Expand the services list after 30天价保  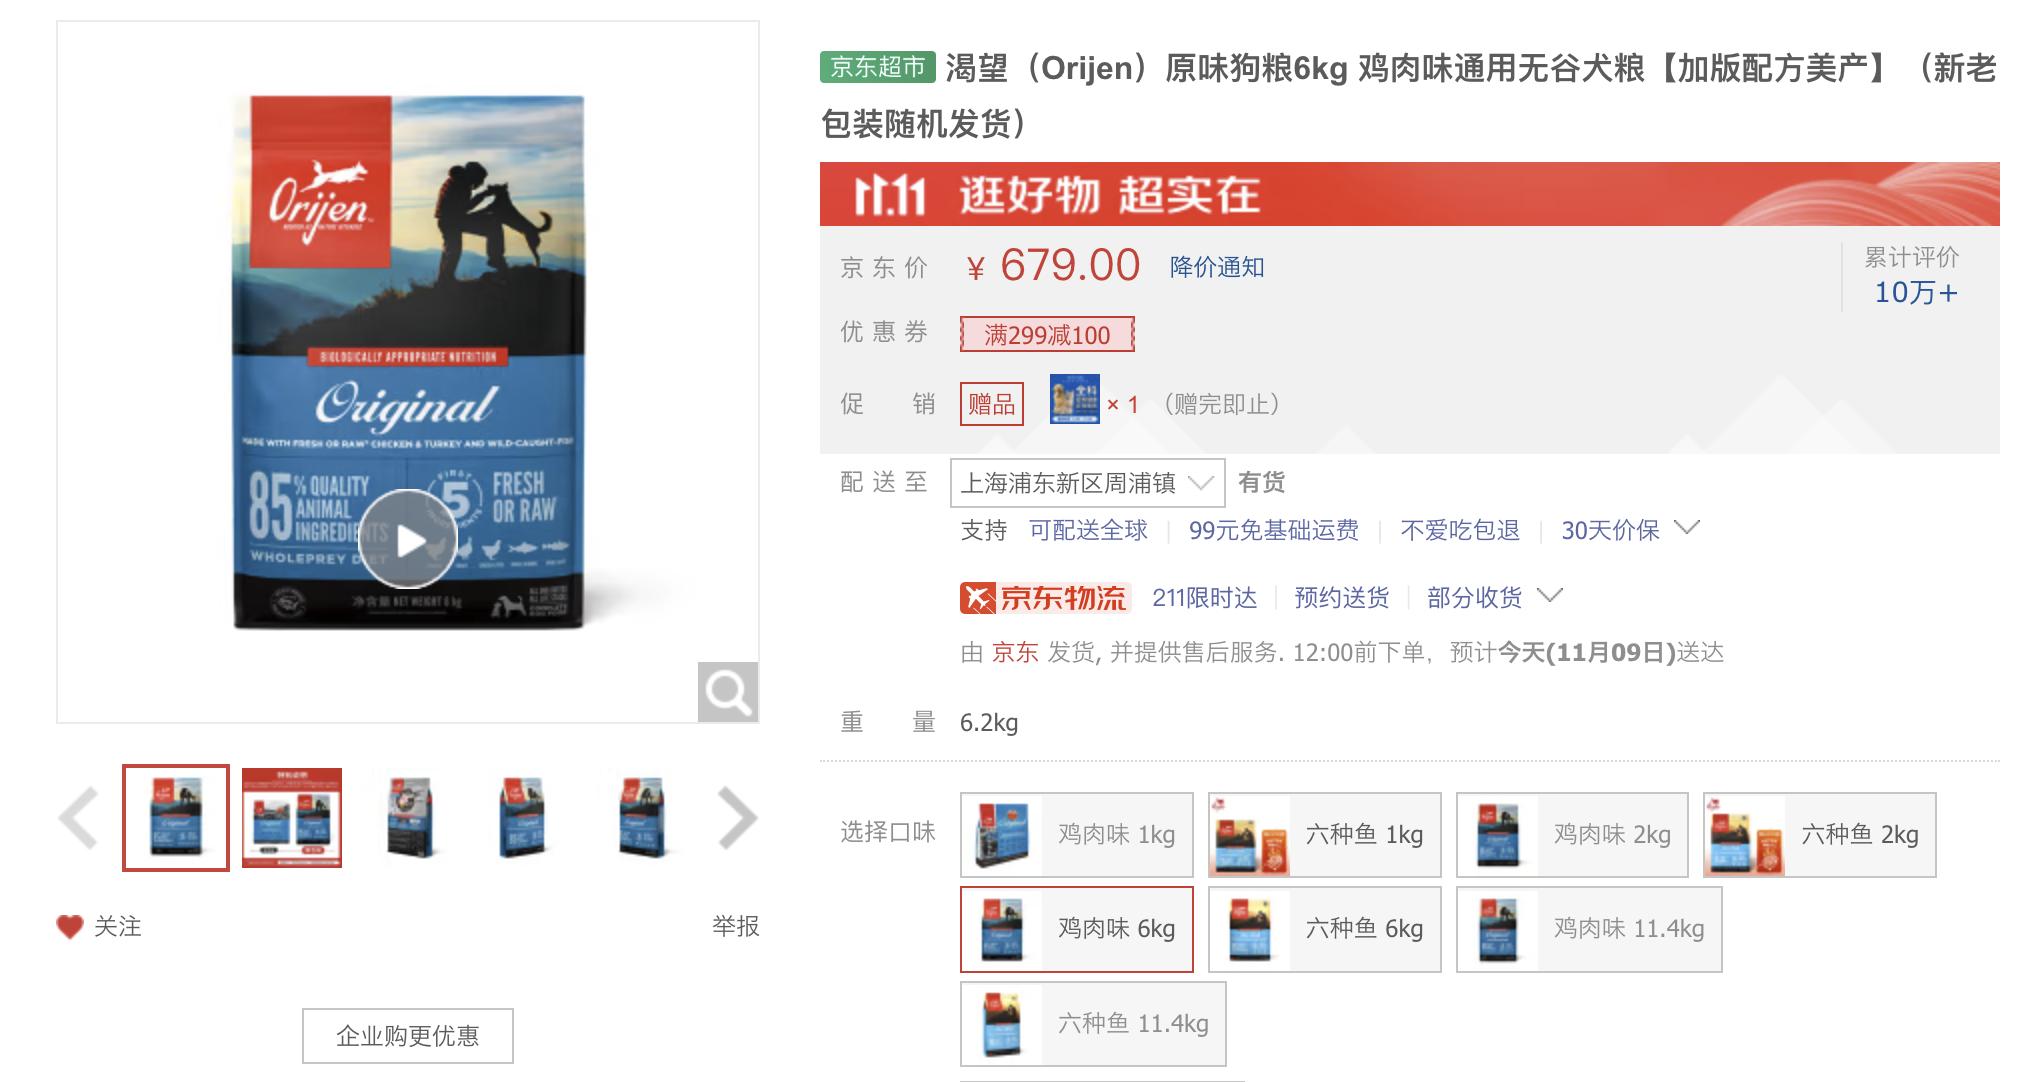tap(1687, 528)
